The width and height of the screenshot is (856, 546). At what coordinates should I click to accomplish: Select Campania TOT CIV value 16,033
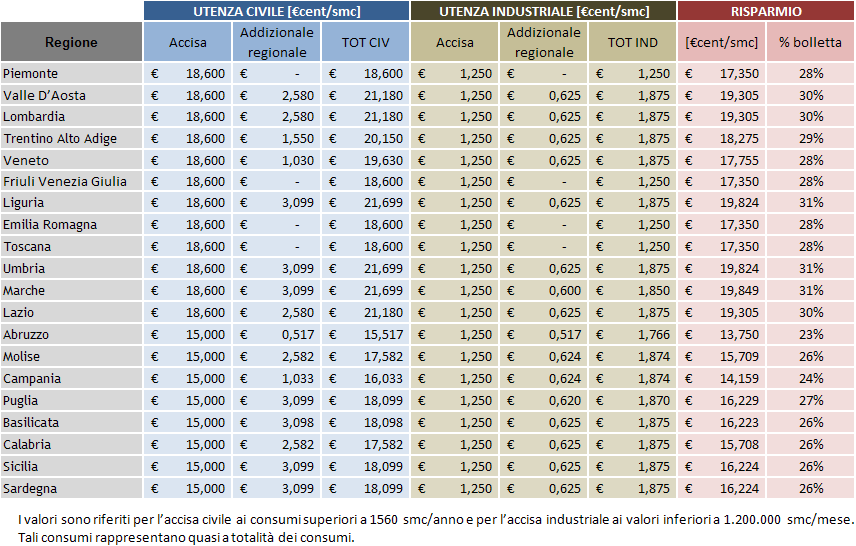[x=383, y=378]
